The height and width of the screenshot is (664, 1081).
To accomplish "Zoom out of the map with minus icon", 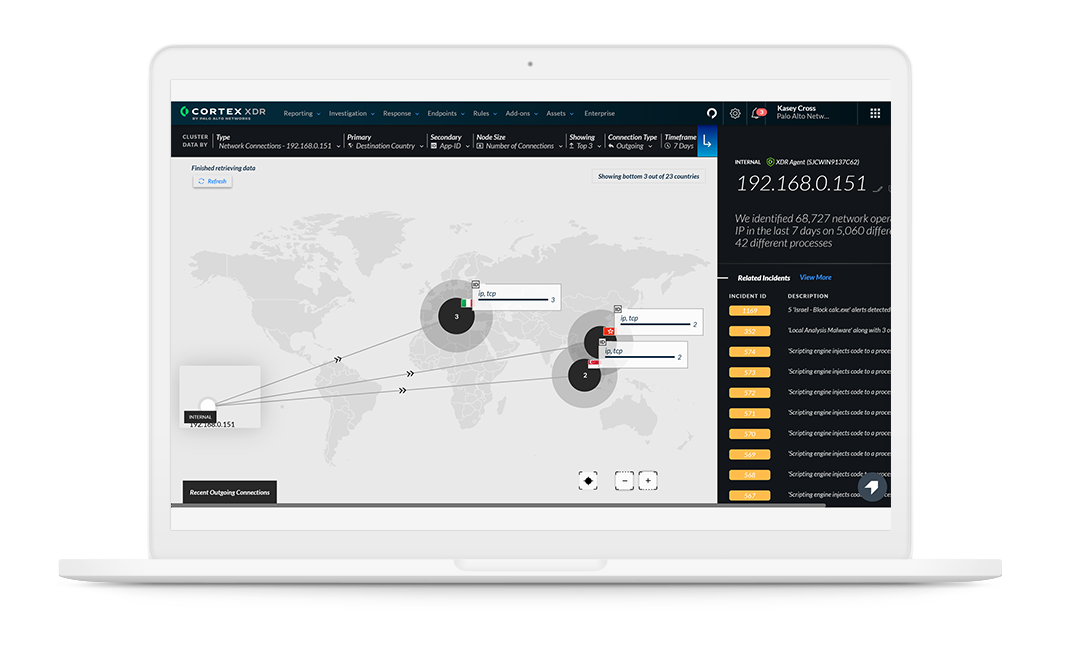I will (x=624, y=480).
